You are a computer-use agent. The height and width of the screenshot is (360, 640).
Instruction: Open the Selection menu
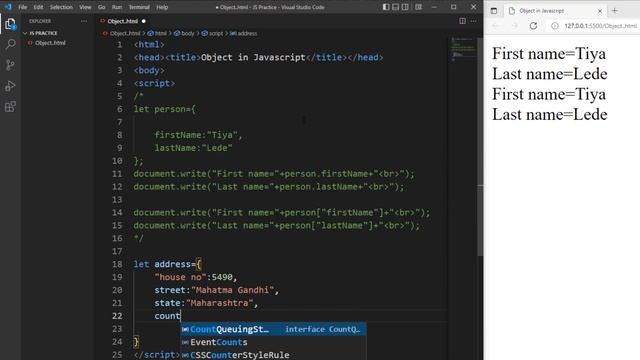(x=61, y=7)
